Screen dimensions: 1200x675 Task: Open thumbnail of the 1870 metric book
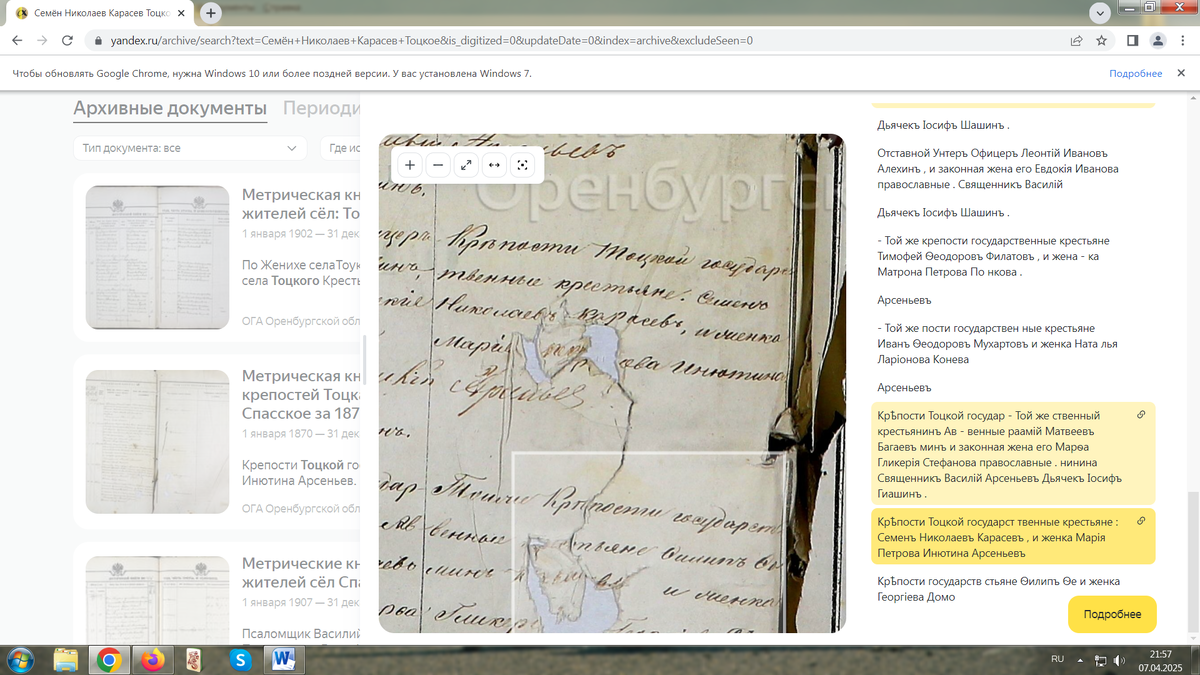pyautogui.click(x=157, y=442)
